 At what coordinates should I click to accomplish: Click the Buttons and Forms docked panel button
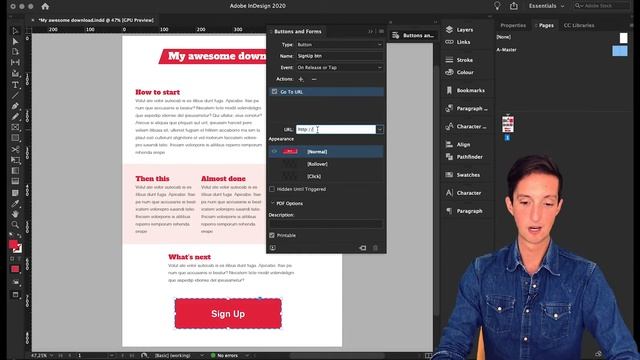413,36
